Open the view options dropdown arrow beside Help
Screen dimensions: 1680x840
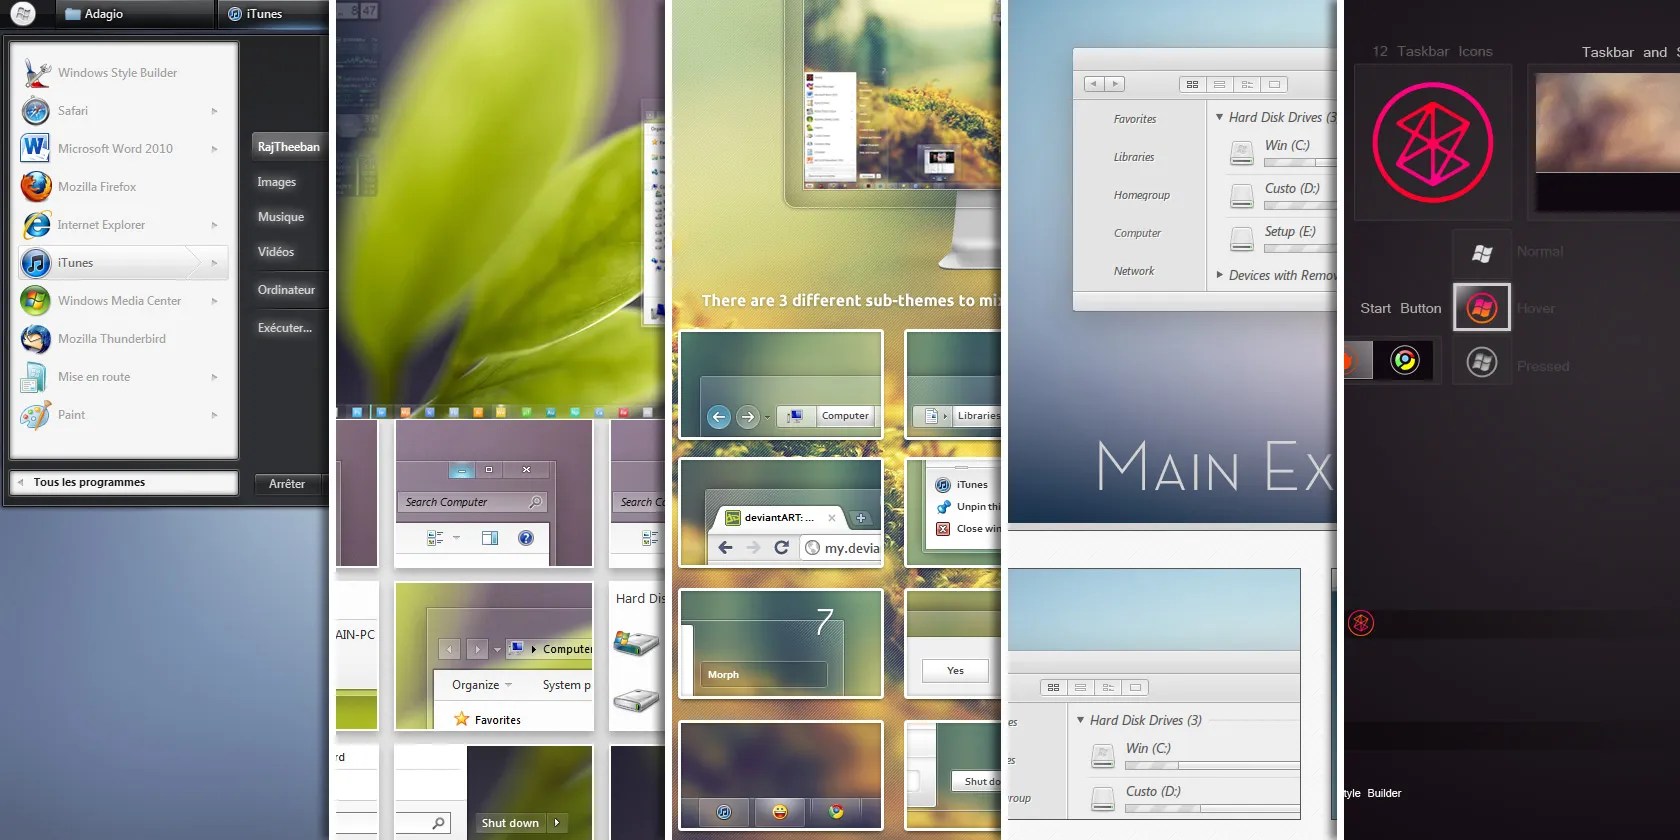(x=457, y=538)
